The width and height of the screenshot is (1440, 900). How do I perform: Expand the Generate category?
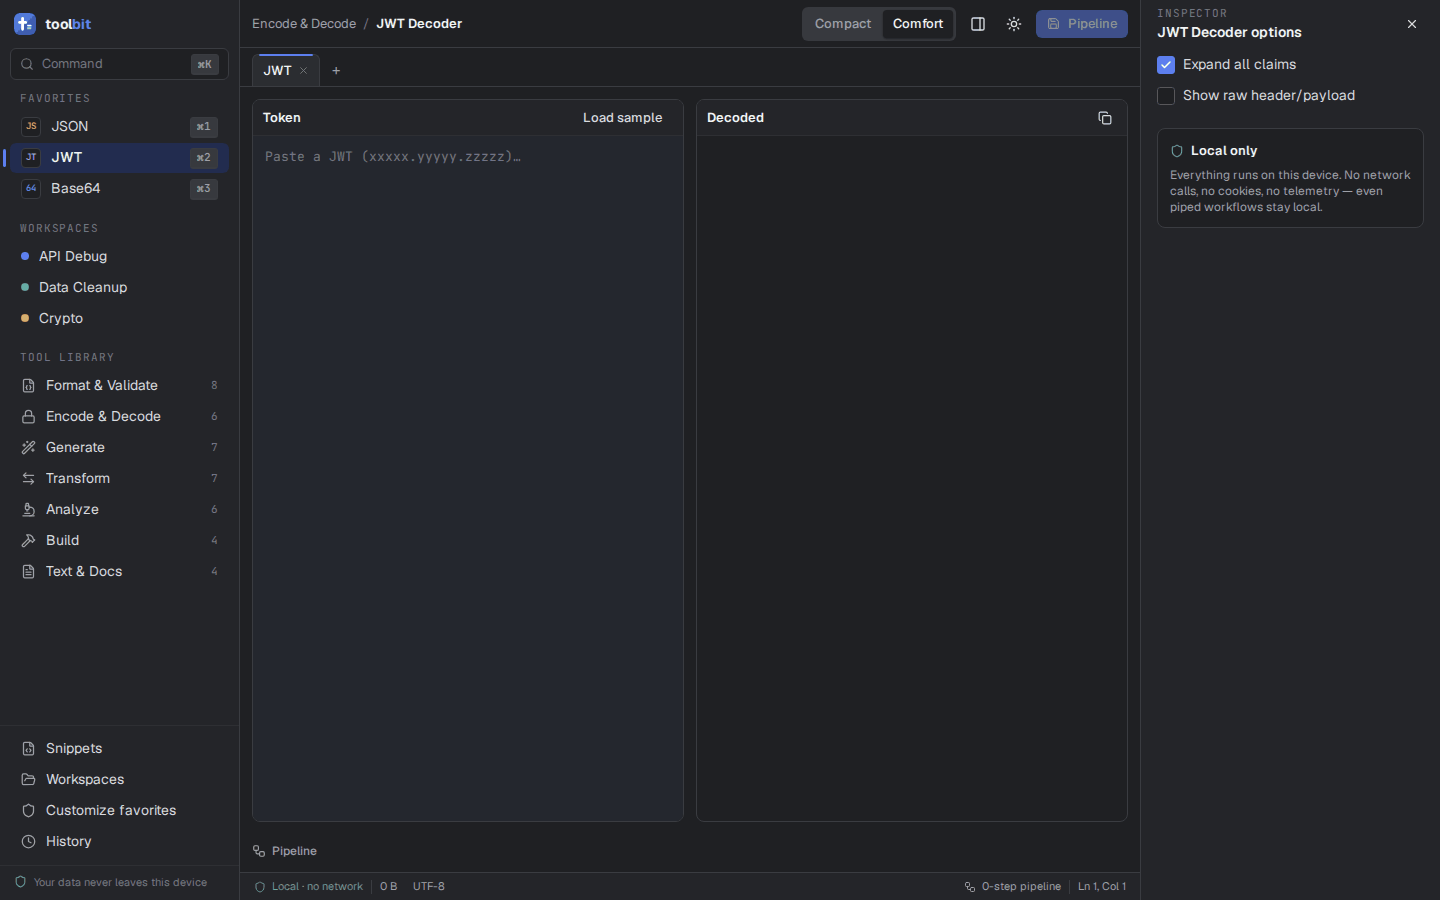(x=119, y=448)
